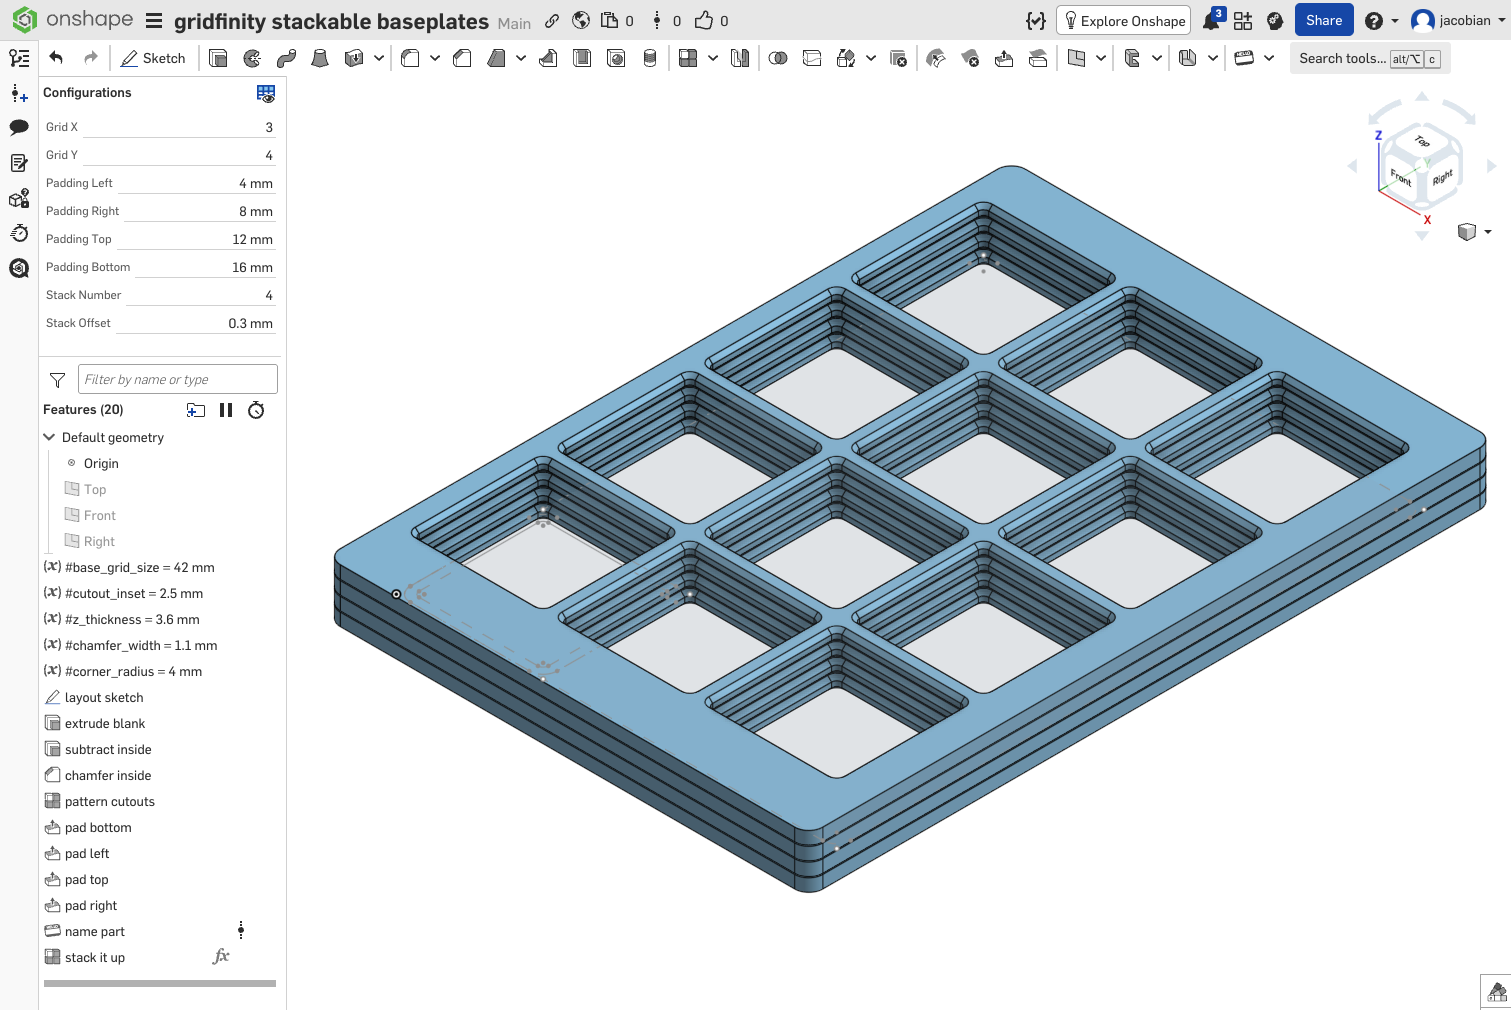Toggle the configuration table visibility icon
Screen dimensions: 1511x1010
(265, 93)
